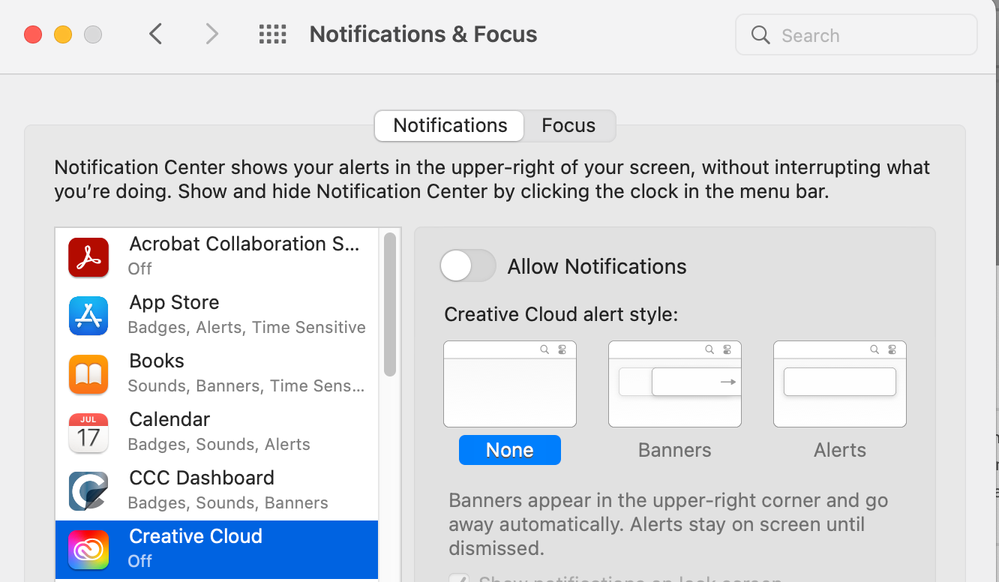Screen dimensions: 999x582
Task: Select the Books app icon
Action: point(89,374)
